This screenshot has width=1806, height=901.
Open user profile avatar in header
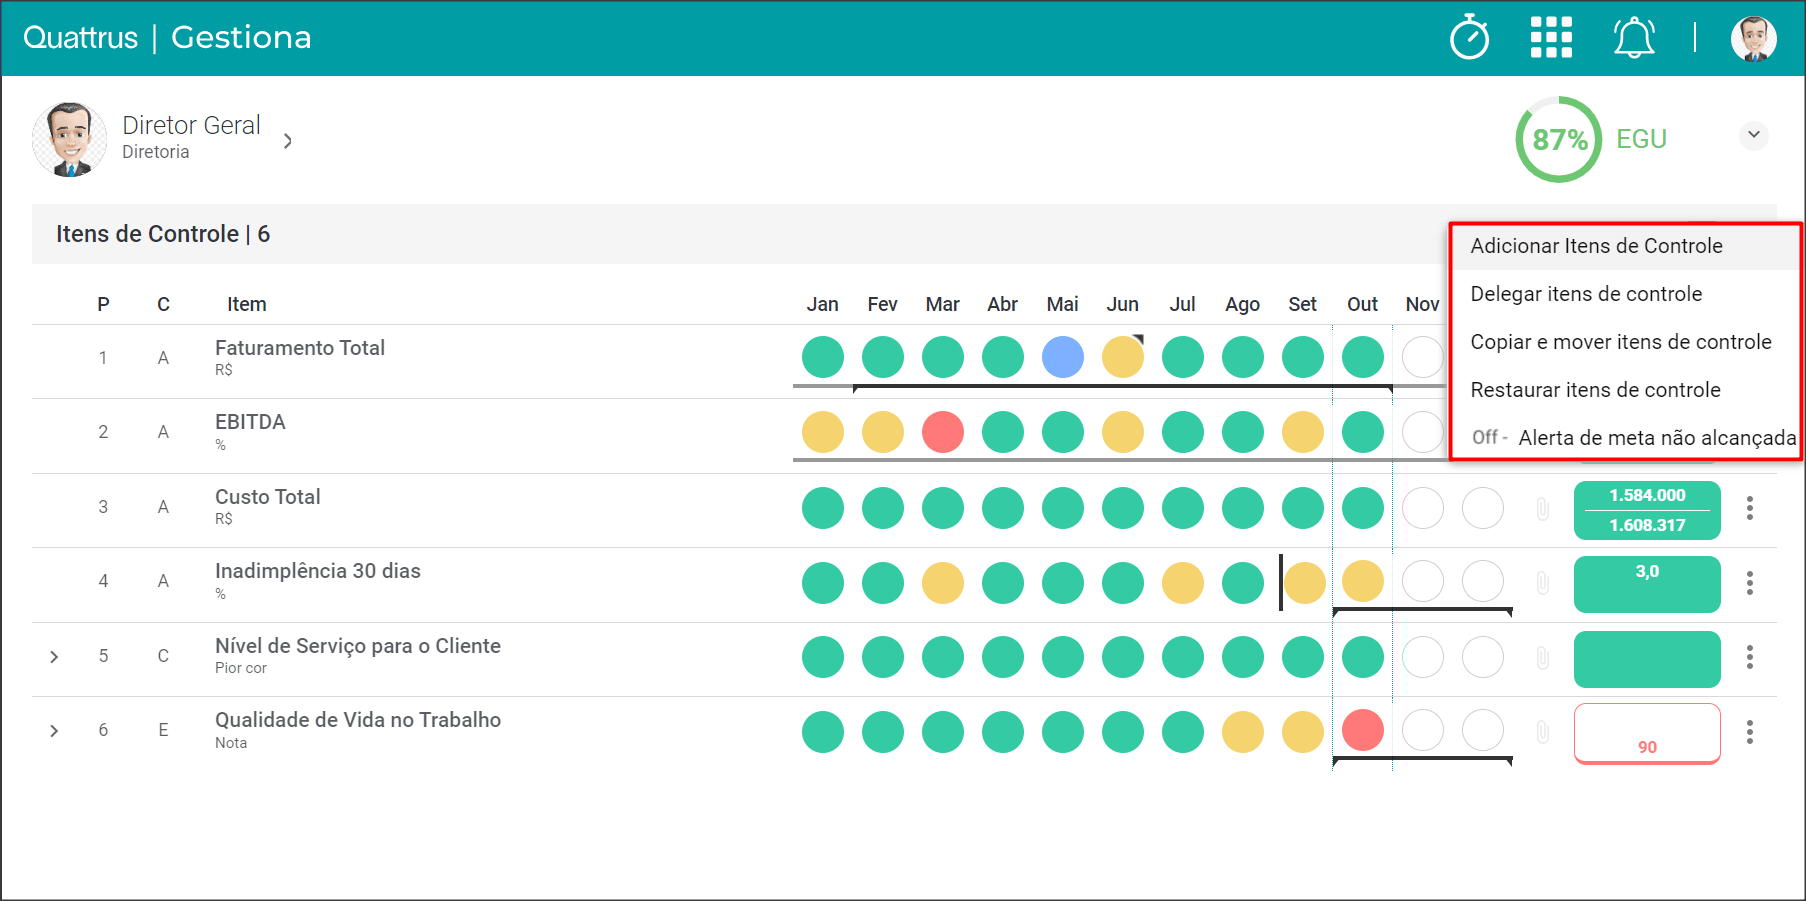1754,38
